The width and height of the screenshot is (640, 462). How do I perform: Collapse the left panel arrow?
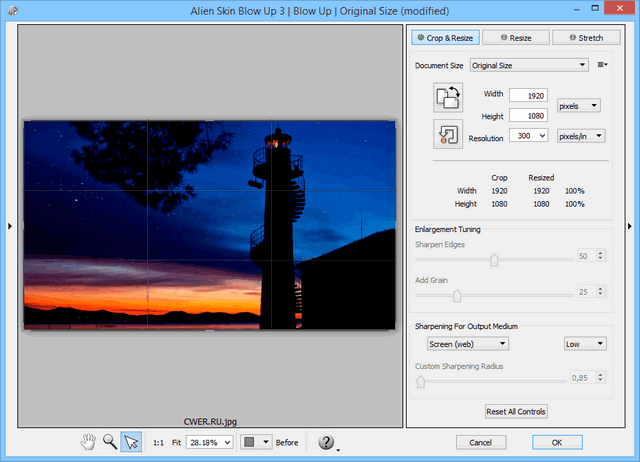click(9, 227)
